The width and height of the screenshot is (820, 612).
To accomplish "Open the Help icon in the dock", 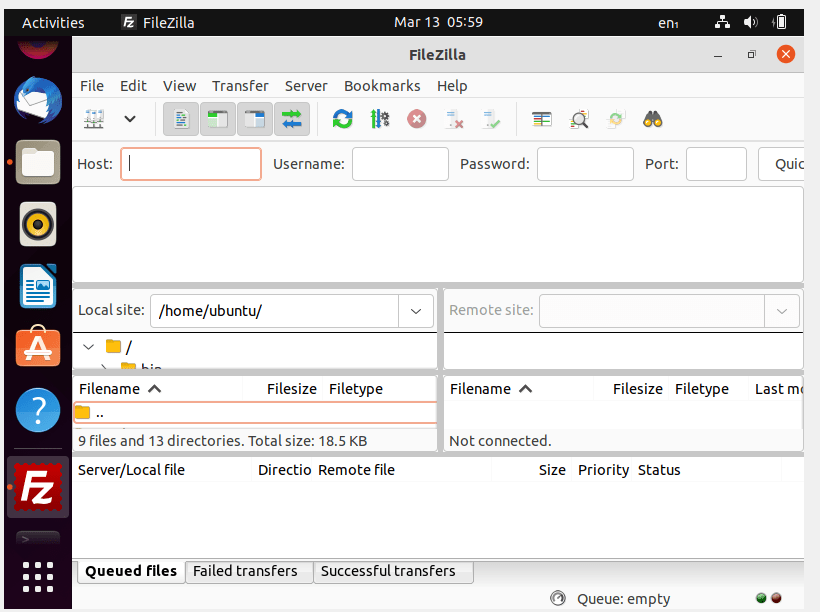I will 38,410.
